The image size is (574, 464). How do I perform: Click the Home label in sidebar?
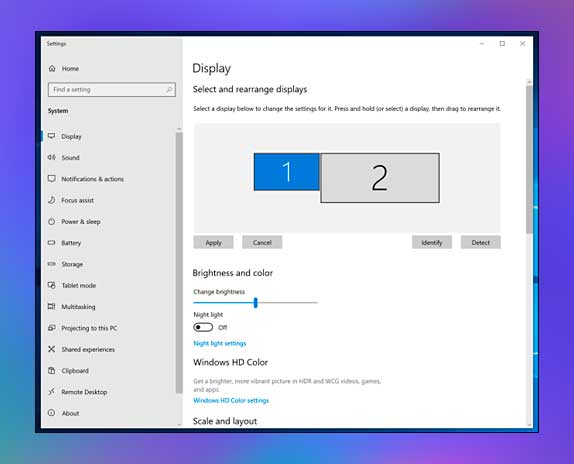coord(70,68)
